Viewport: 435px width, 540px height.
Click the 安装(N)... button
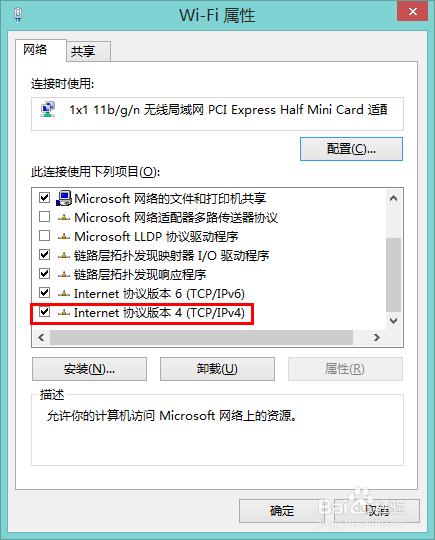pos(90,369)
